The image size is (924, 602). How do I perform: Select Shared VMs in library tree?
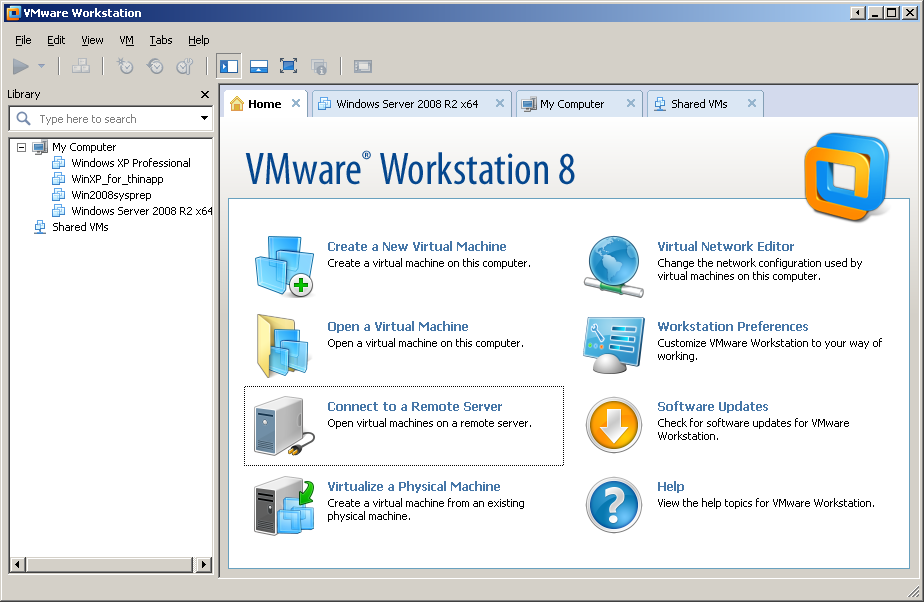pos(80,227)
